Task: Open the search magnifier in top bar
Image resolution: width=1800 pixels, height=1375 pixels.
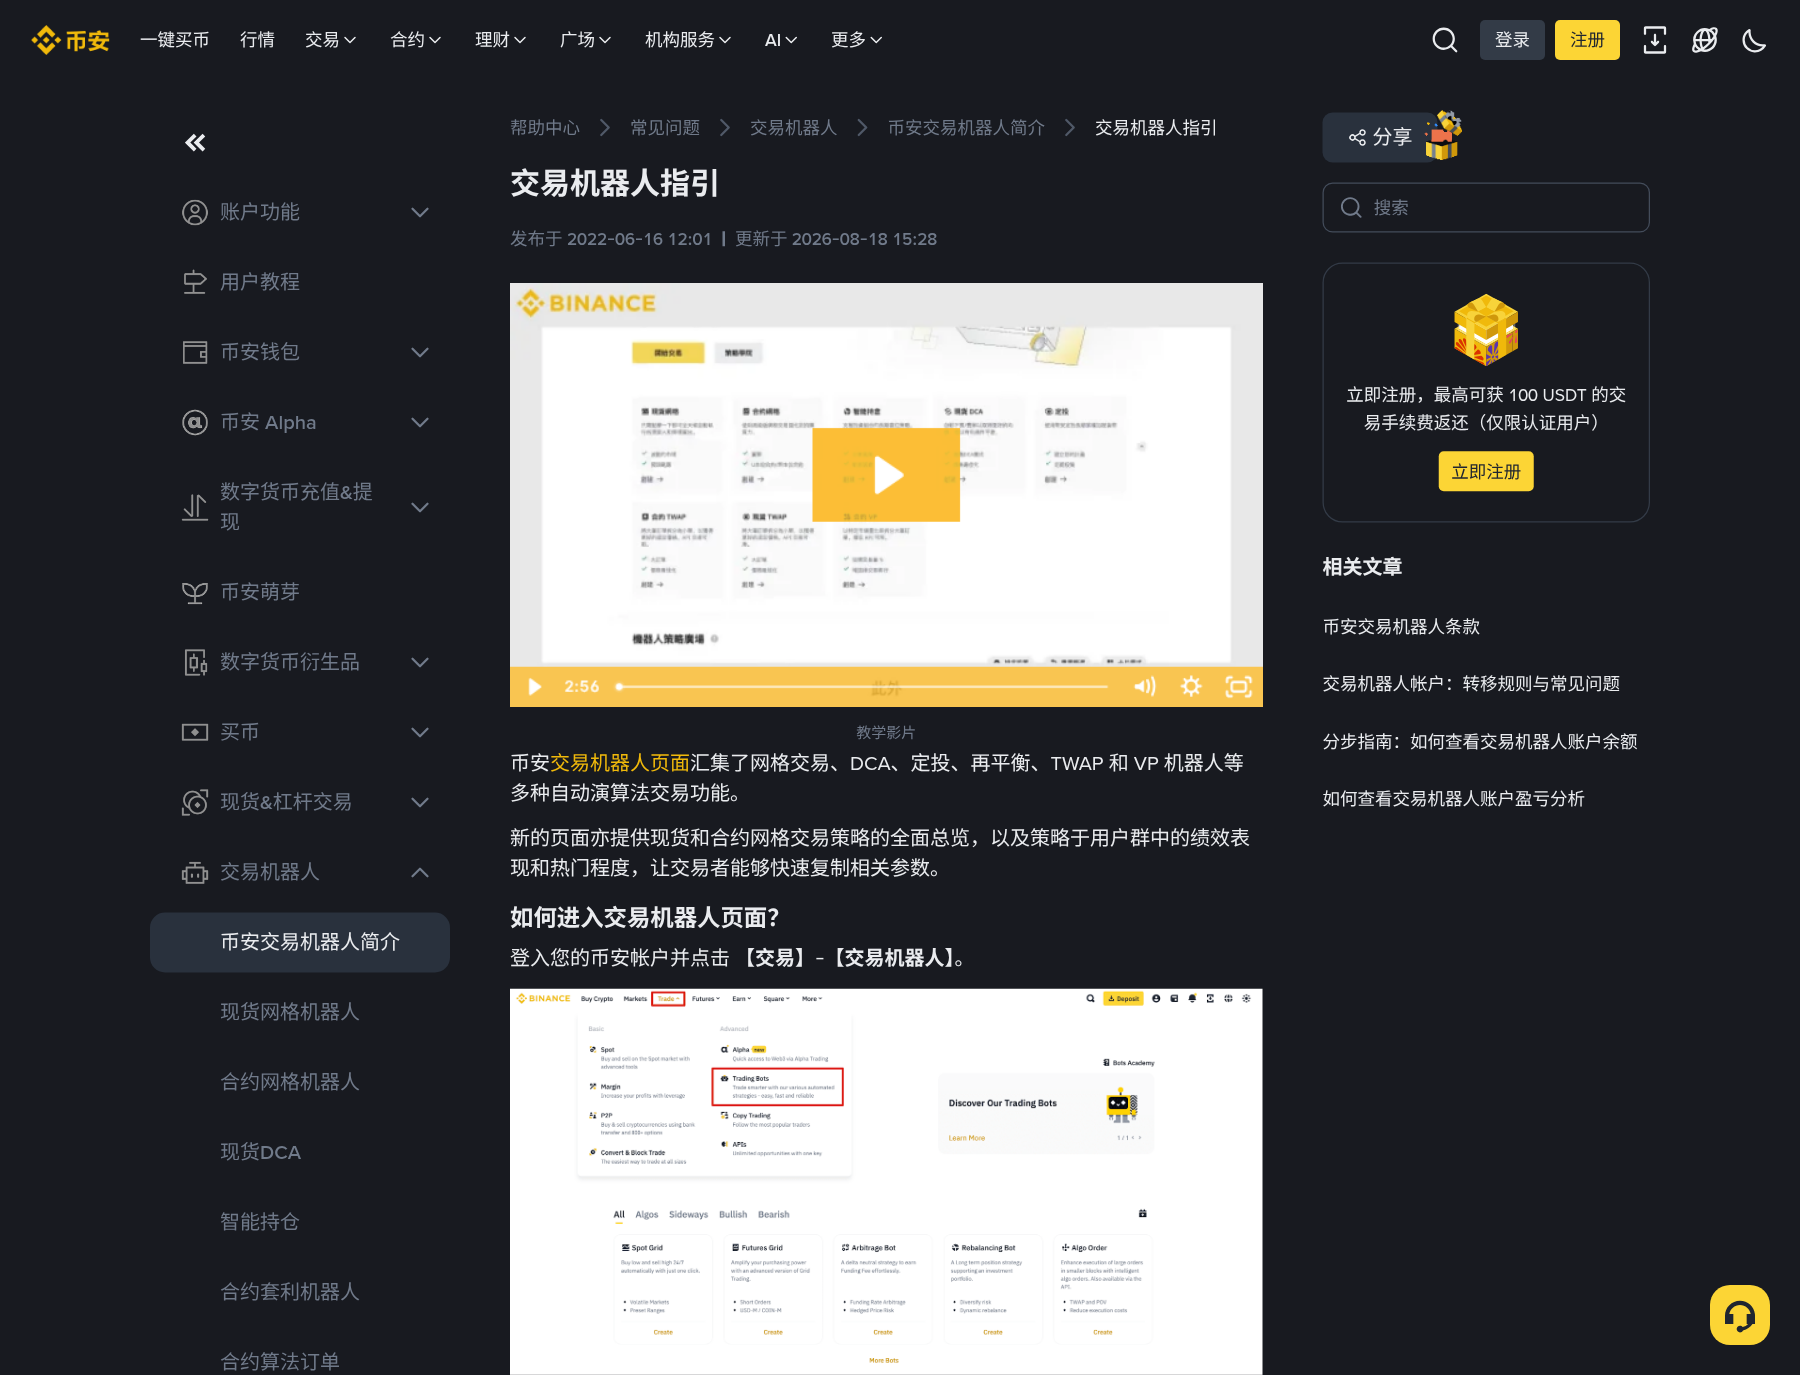Action: (1444, 40)
